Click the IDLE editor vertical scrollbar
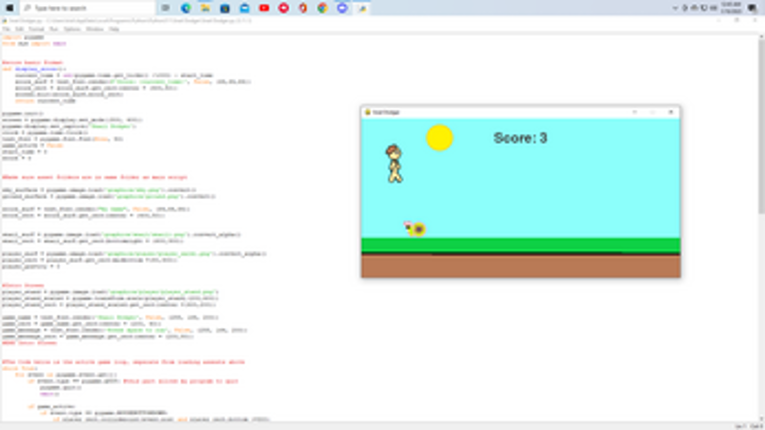 (761, 200)
